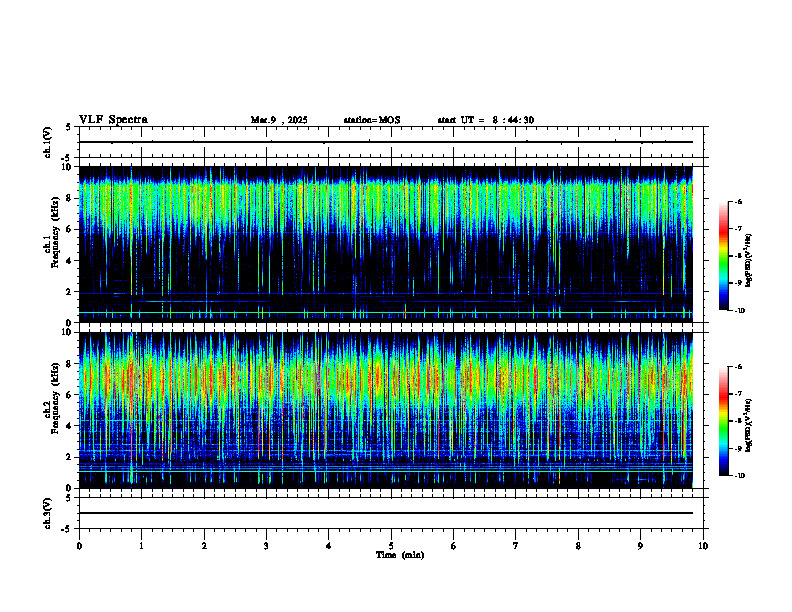792x612 pixels.
Task: Click time axis tick label 5
Action: click(x=391, y=546)
